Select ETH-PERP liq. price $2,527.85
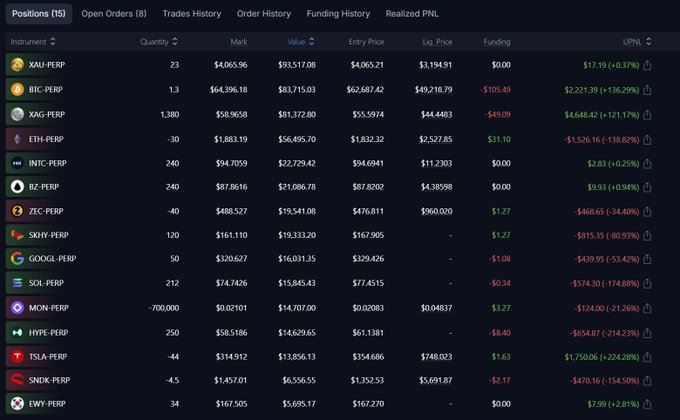680x420 pixels. (435, 139)
